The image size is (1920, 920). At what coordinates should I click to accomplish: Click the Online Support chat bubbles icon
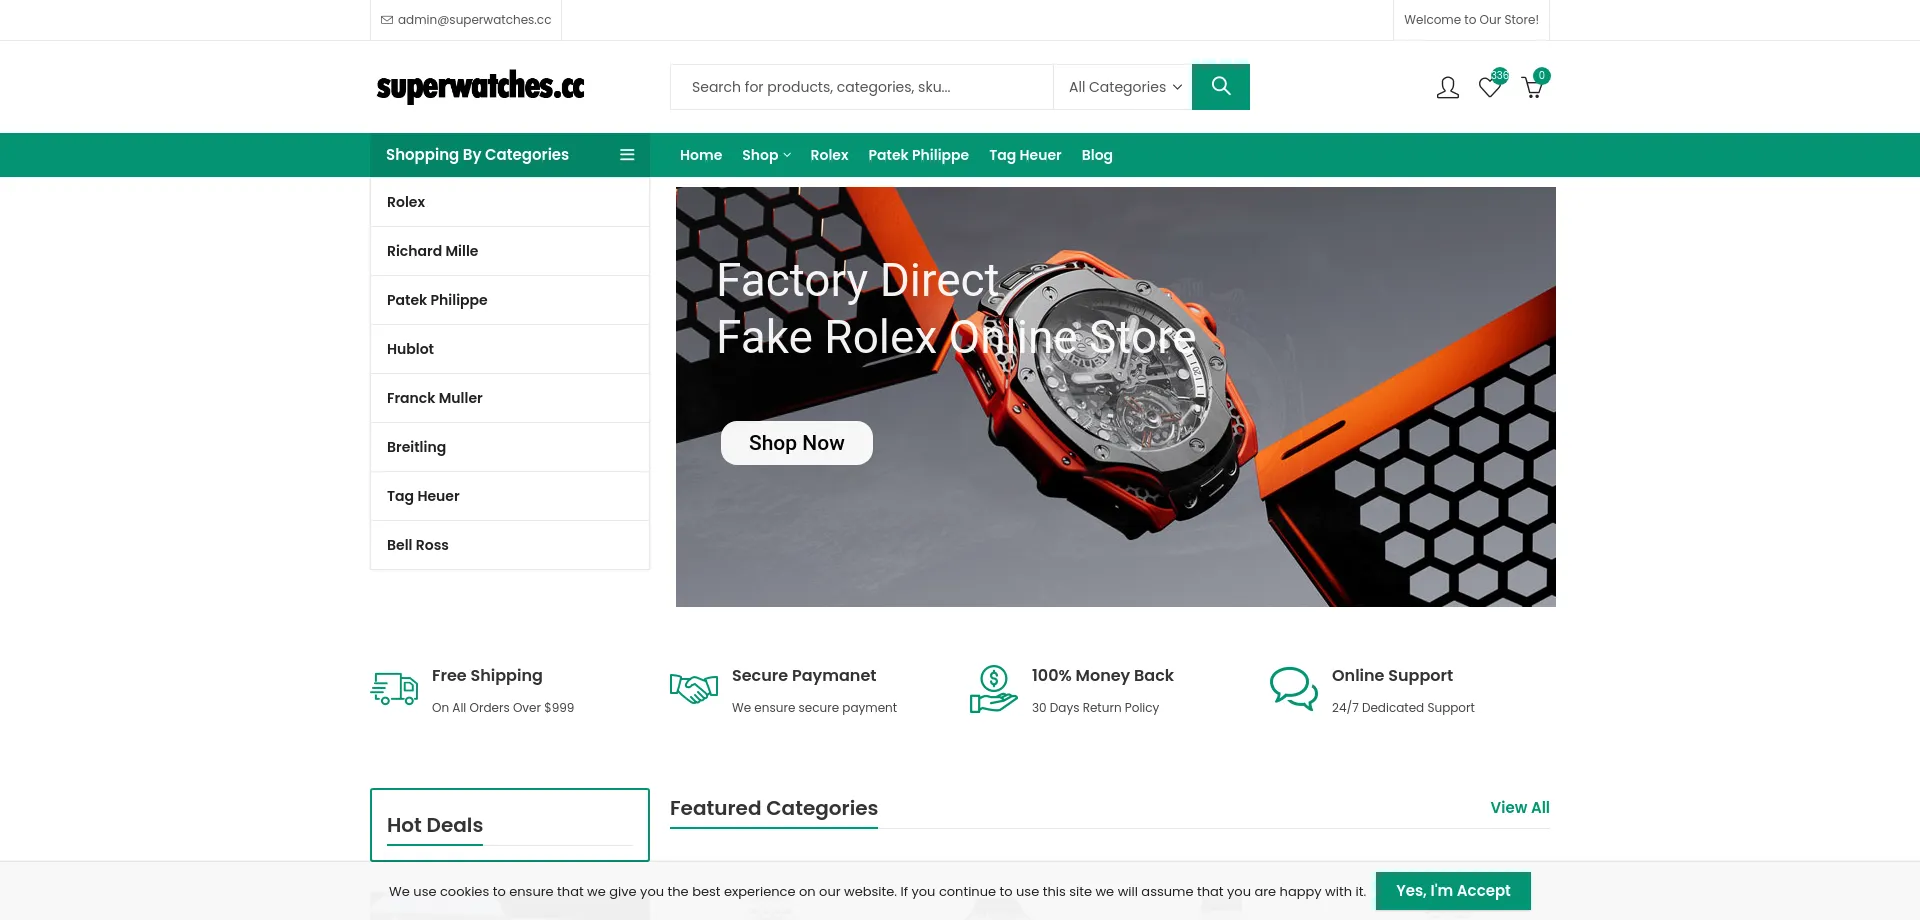[x=1294, y=689]
